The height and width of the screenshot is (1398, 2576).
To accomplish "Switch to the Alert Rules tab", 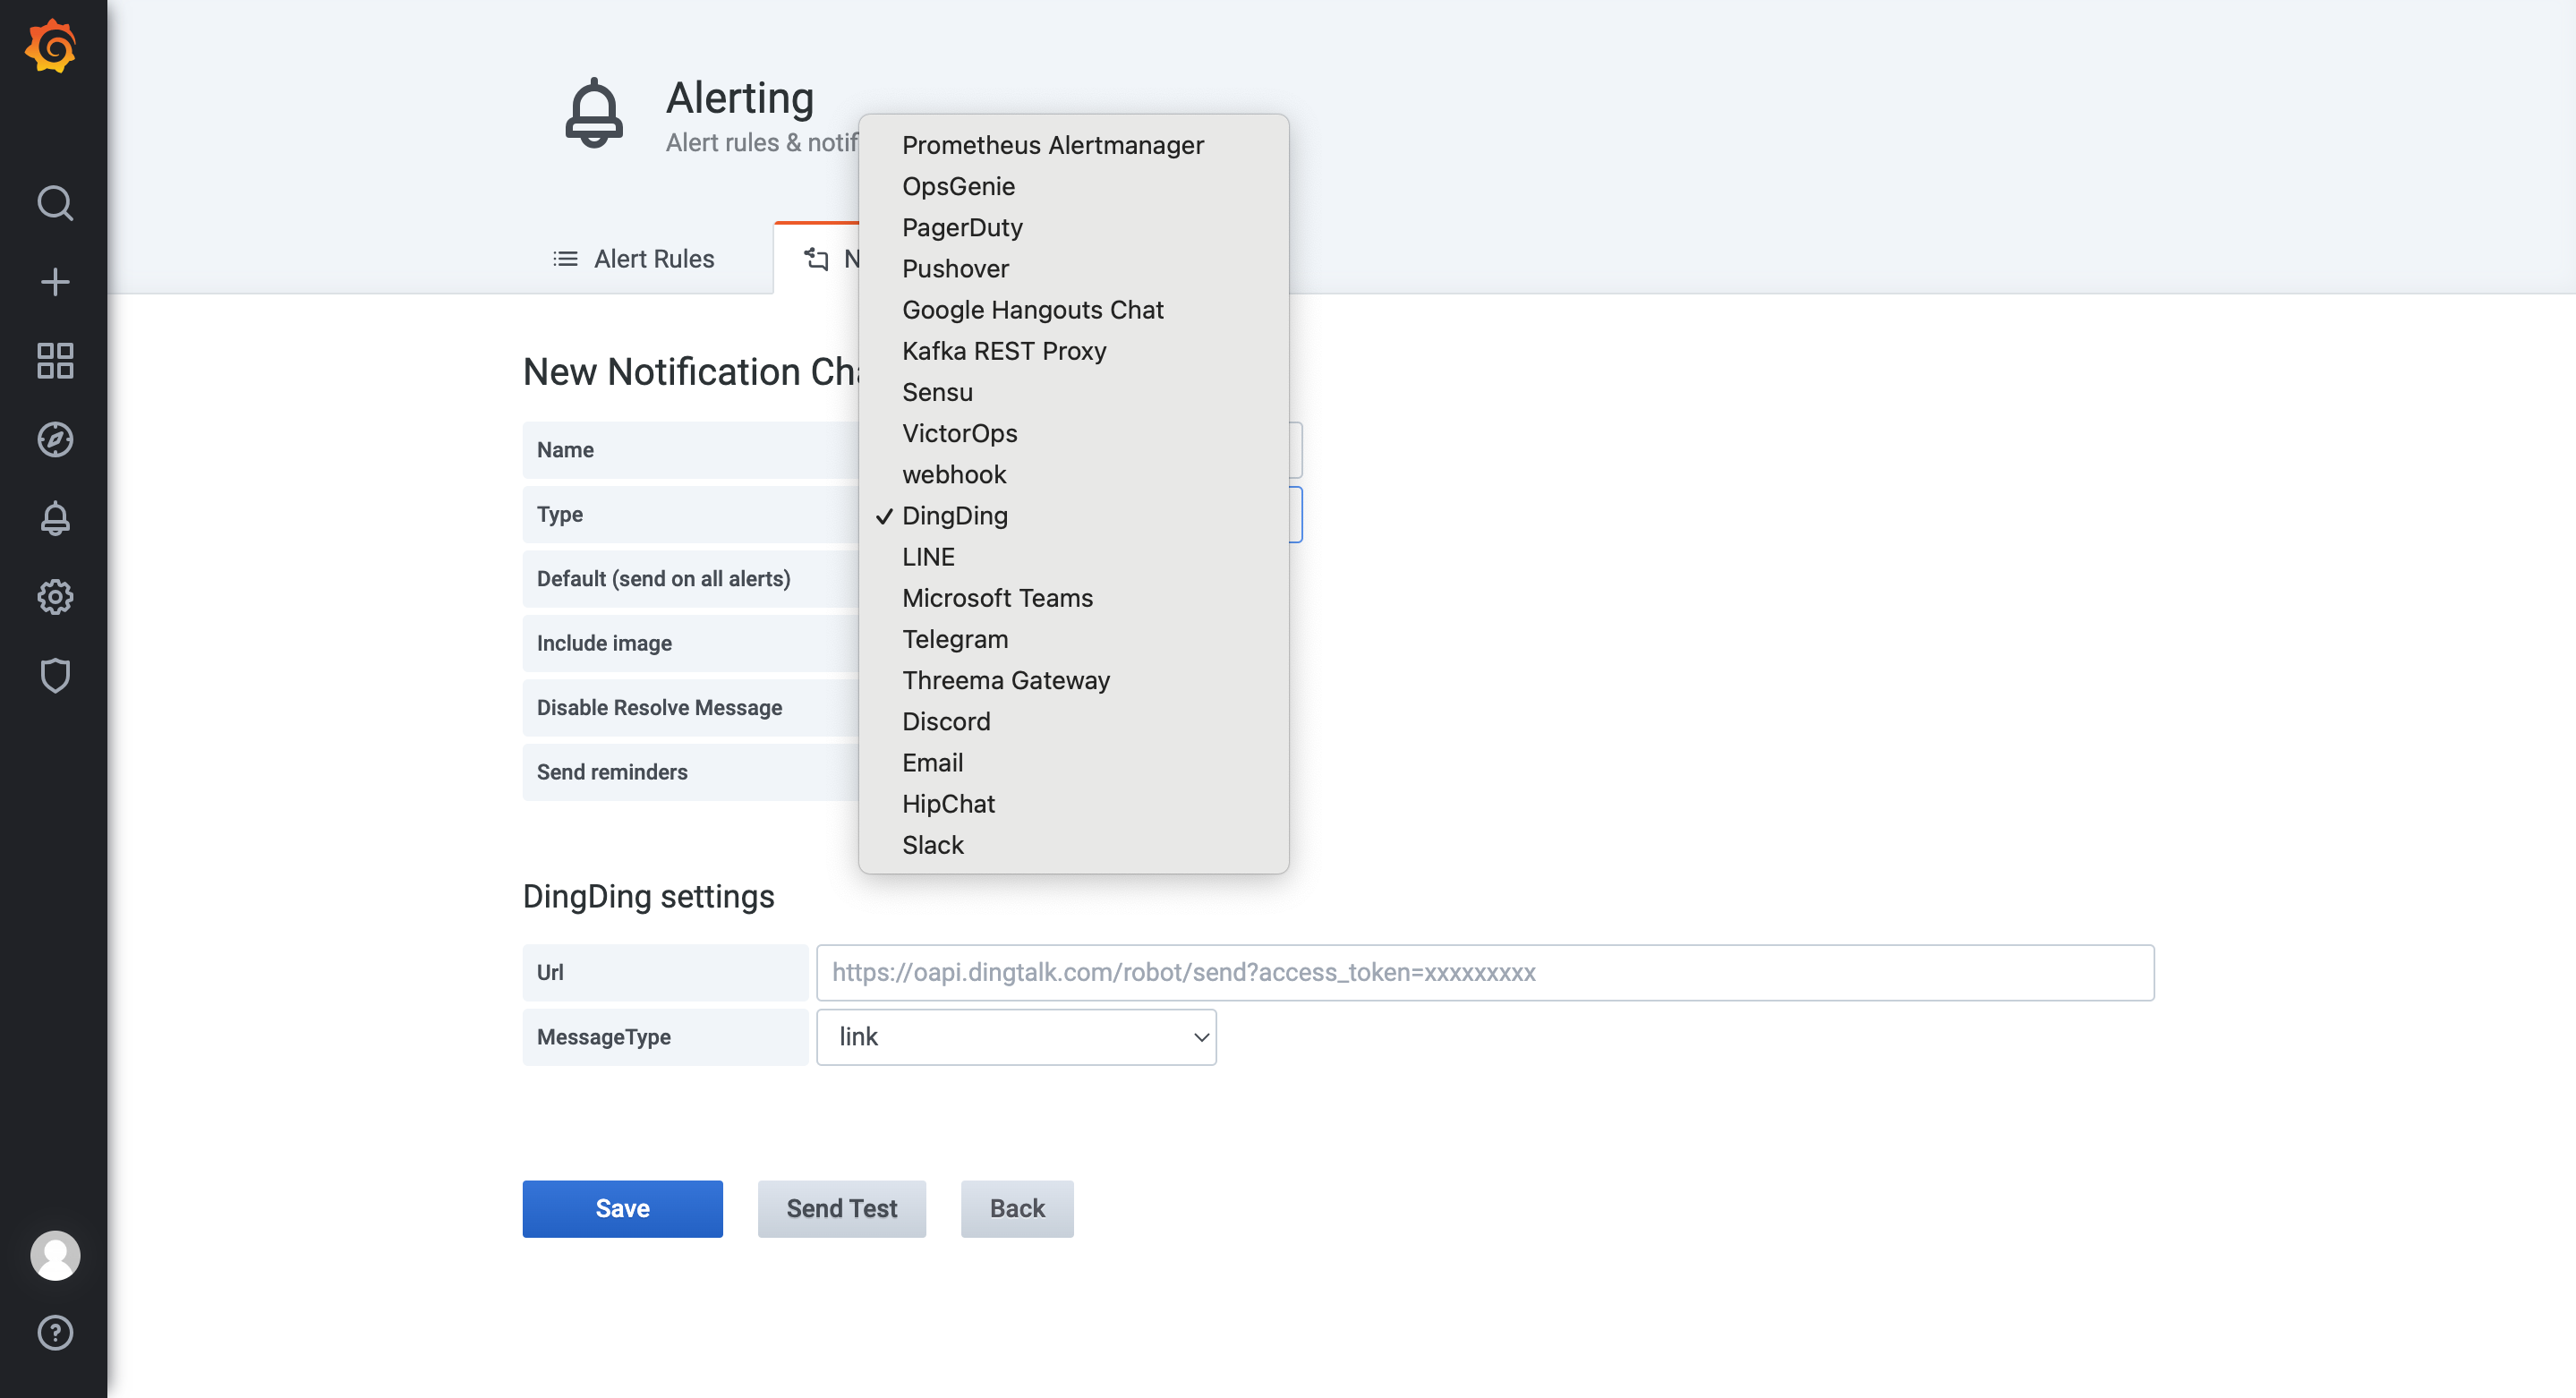I will [x=634, y=259].
